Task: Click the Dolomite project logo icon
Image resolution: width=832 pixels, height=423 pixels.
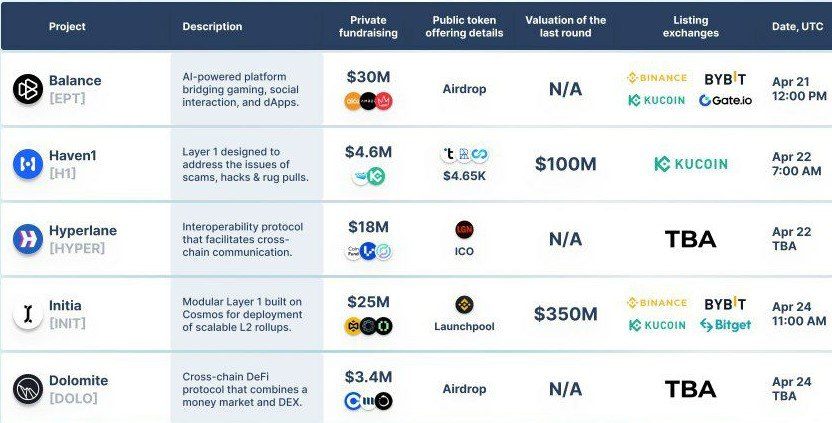Action: (x=27, y=388)
